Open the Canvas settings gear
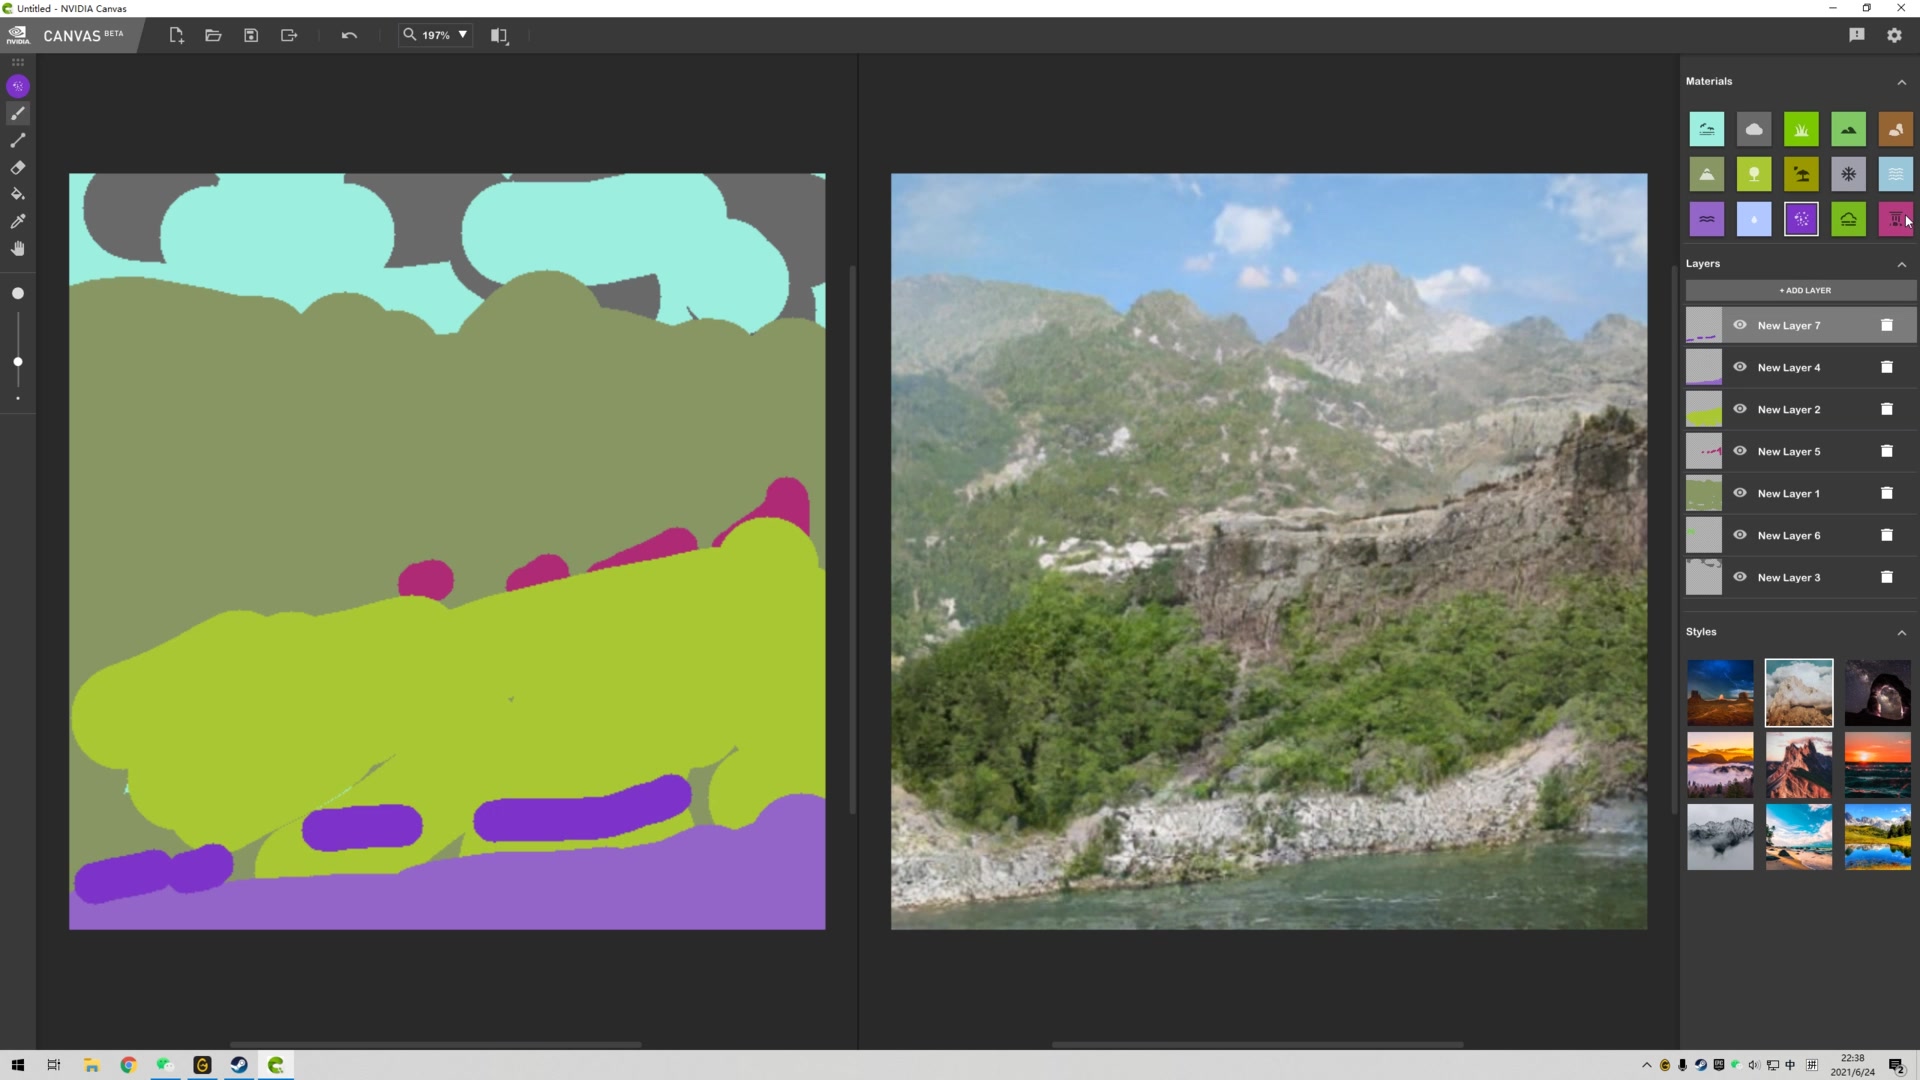1920x1080 pixels. click(1893, 34)
